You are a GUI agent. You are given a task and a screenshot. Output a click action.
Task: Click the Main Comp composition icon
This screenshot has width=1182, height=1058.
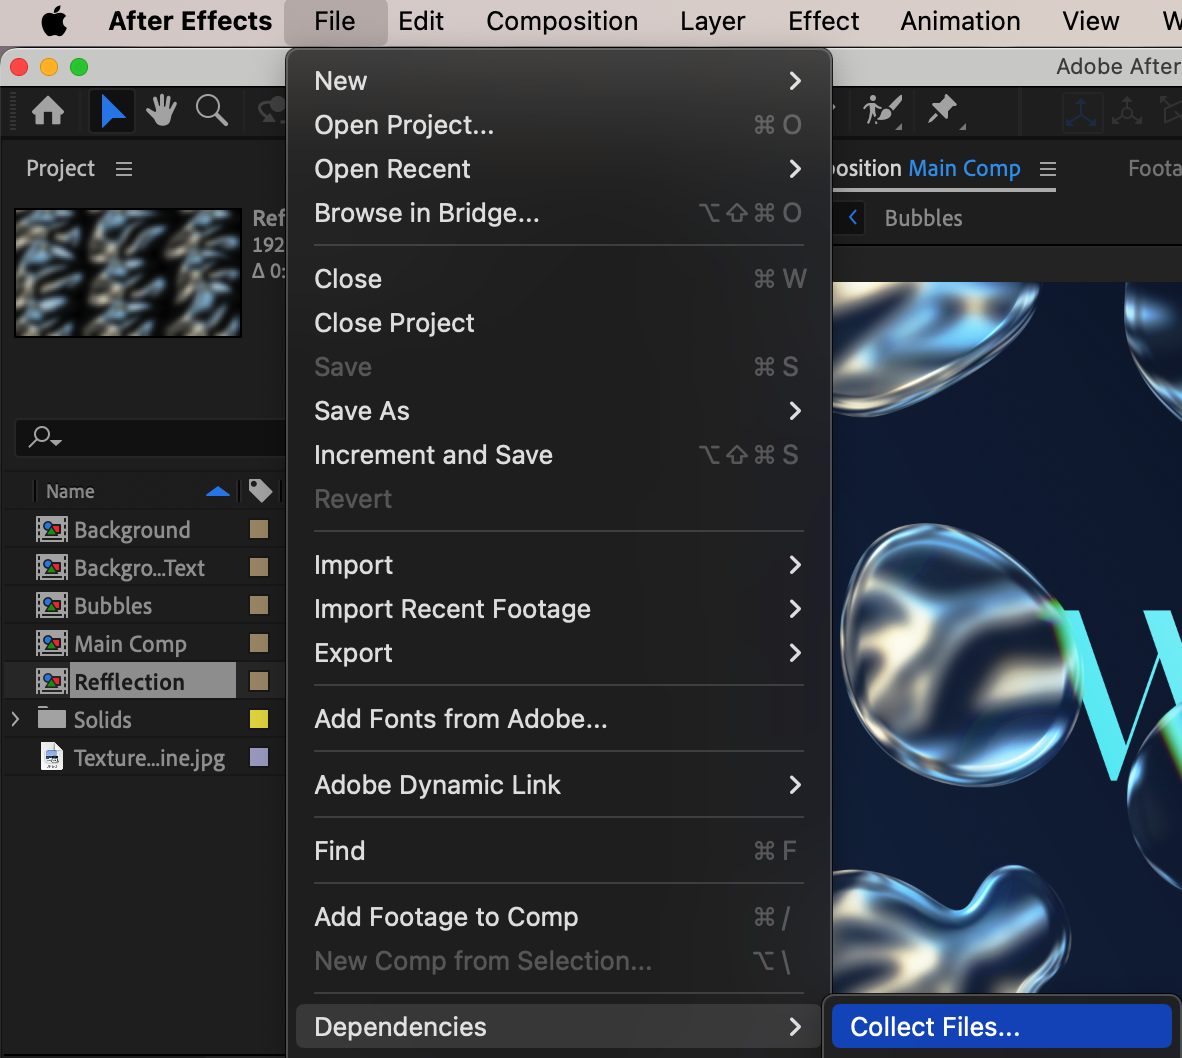coord(51,644)
